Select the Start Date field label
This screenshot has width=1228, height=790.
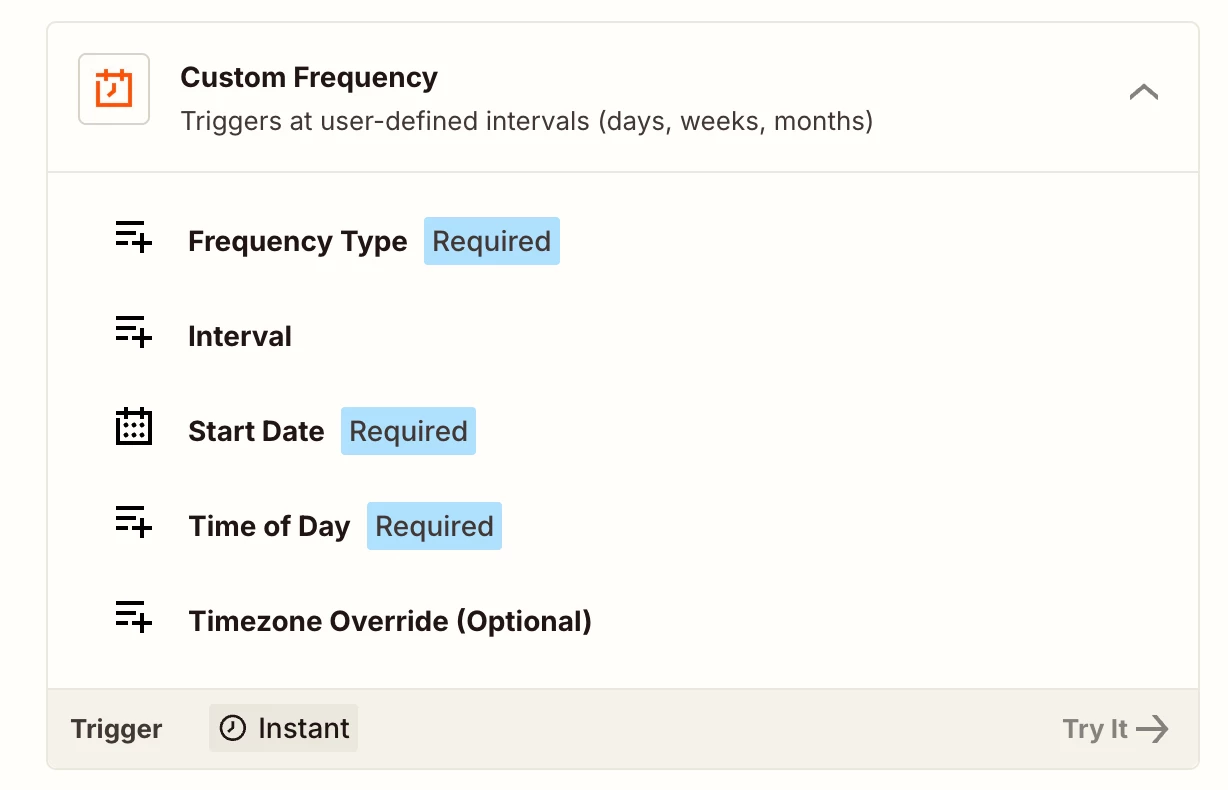(x=256, y=432)
